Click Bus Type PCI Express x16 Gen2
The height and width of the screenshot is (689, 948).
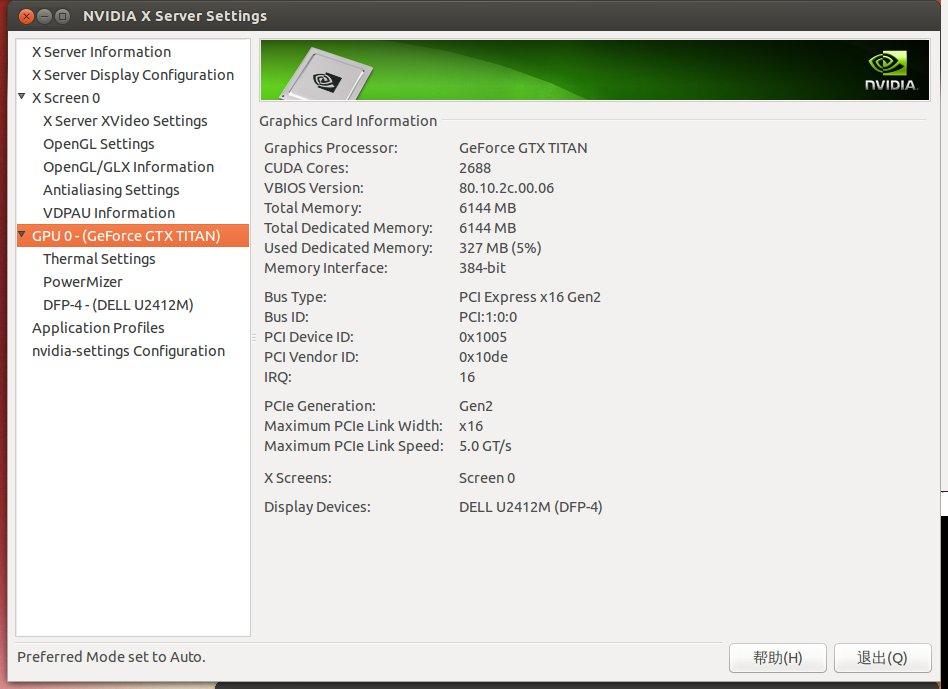pyautogui.click(x=530, y=297)
